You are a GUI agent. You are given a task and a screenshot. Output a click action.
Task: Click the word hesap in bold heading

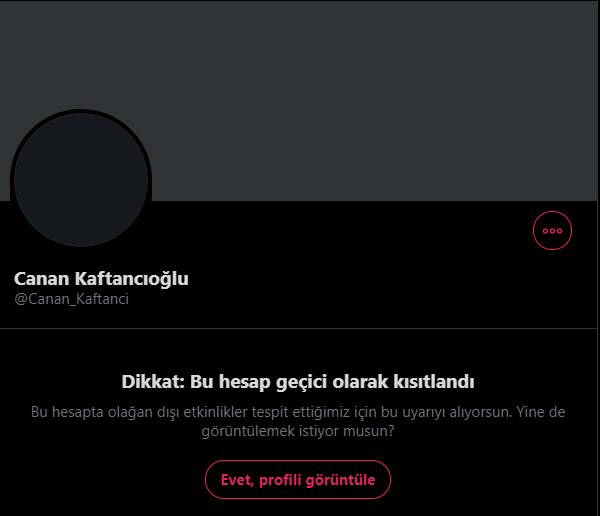coord(245,382)
